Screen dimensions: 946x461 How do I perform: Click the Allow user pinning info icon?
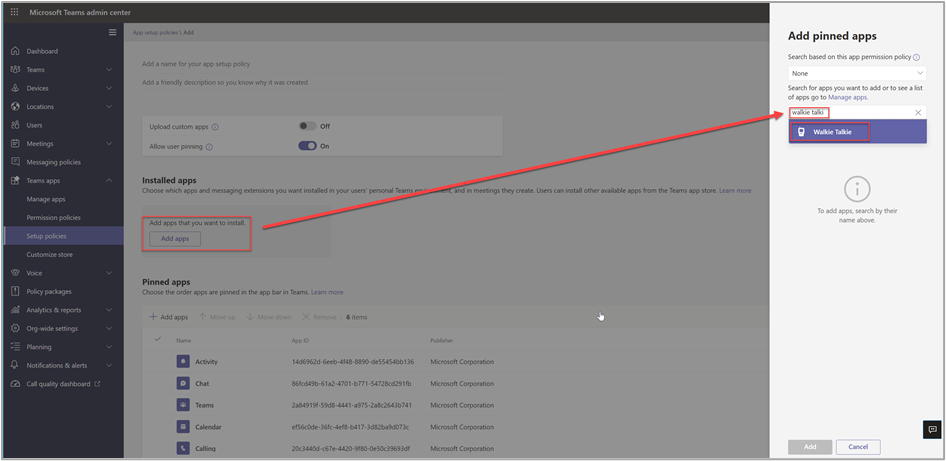[209, 147]
